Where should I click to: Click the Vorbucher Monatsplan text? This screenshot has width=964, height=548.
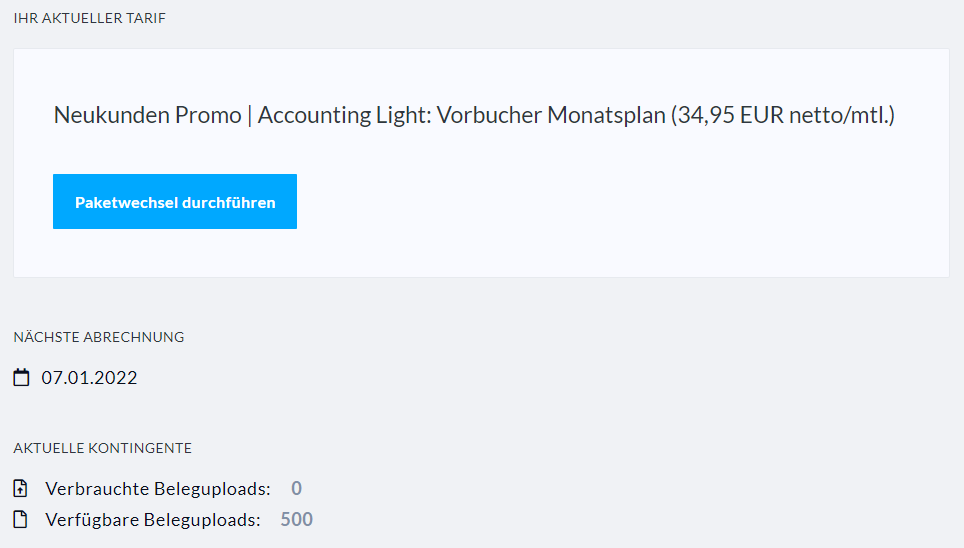tap(551, 115)
